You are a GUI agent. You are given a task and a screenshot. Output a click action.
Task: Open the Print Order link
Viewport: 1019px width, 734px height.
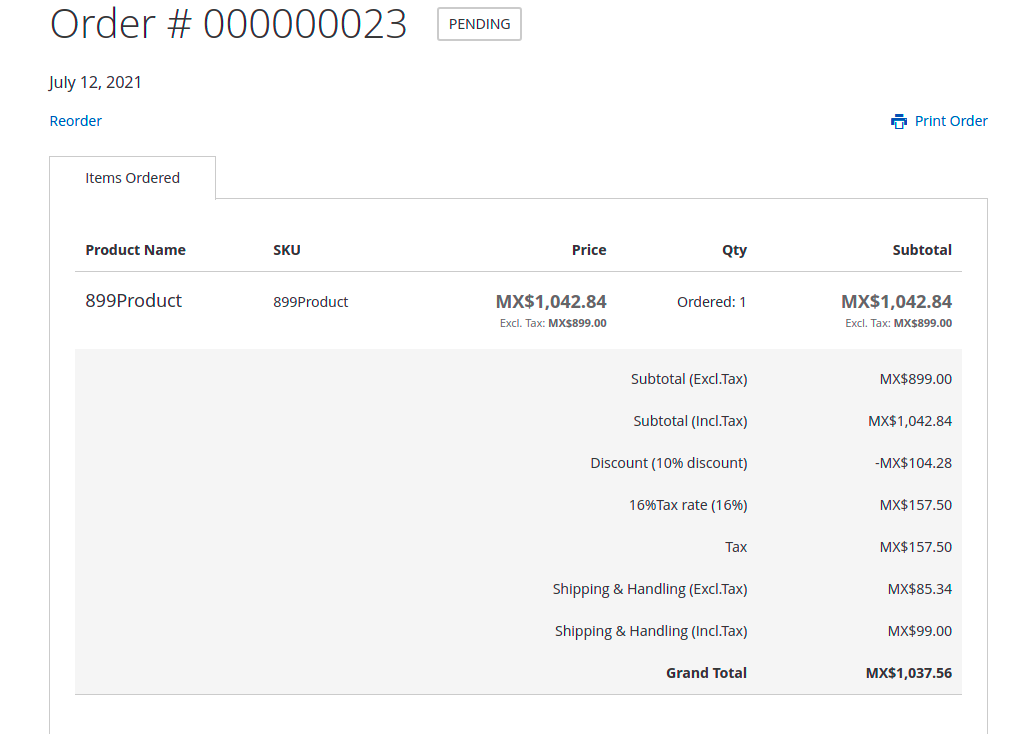(x=950, y=120)
